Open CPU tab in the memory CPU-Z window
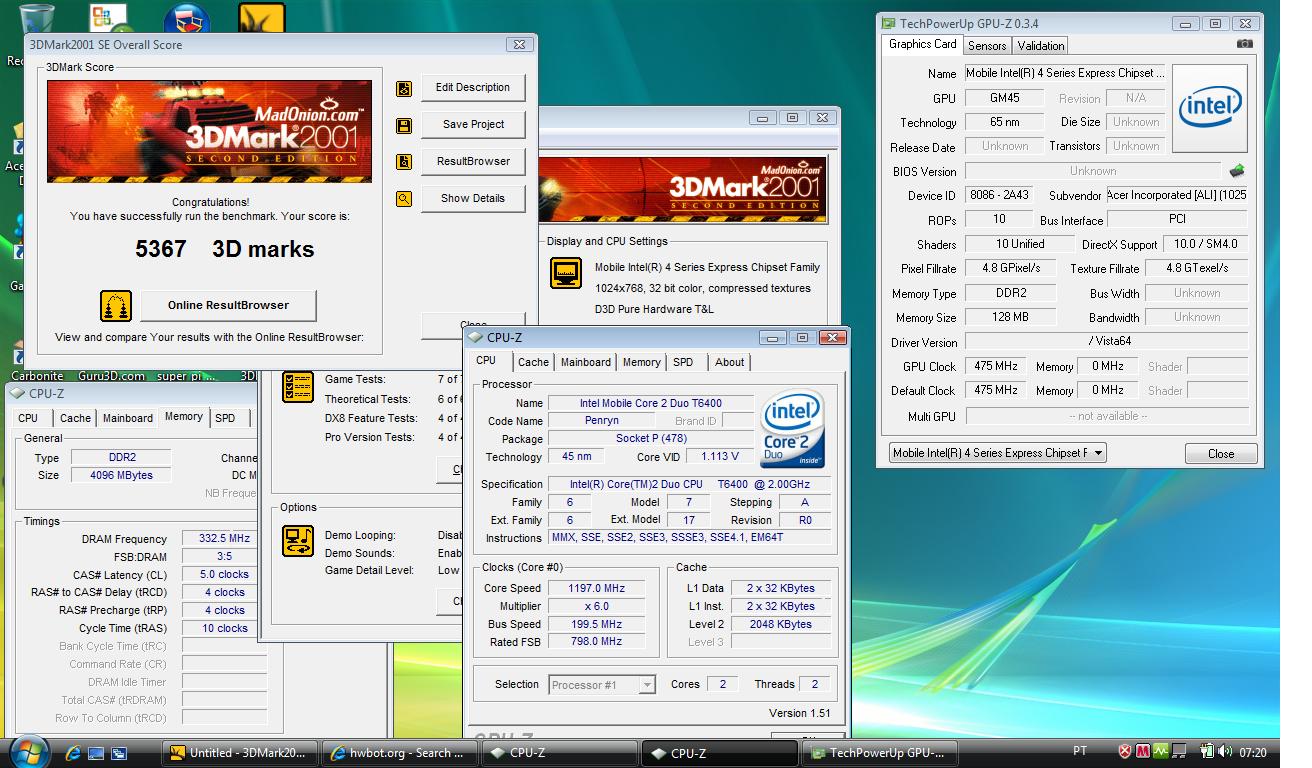 click(28, 418)
